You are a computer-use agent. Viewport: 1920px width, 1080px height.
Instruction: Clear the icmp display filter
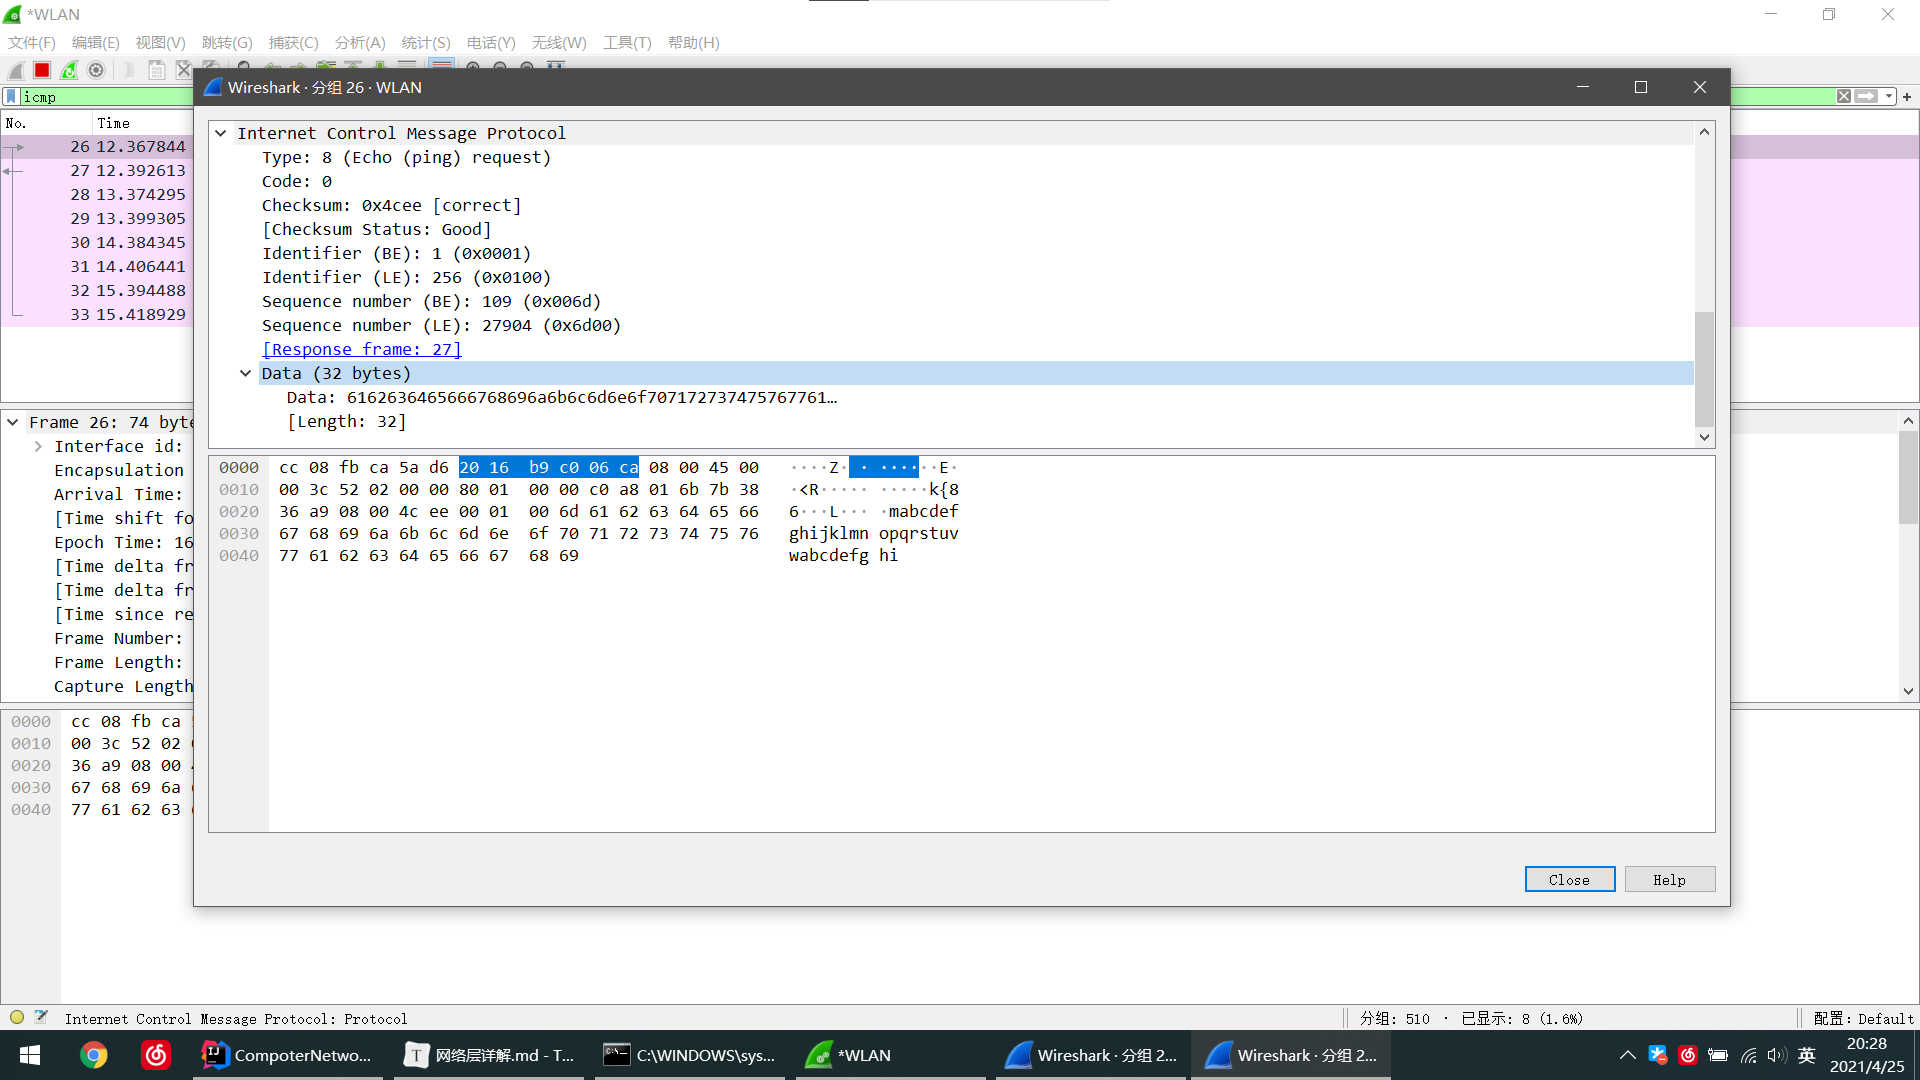(1843, 96)
